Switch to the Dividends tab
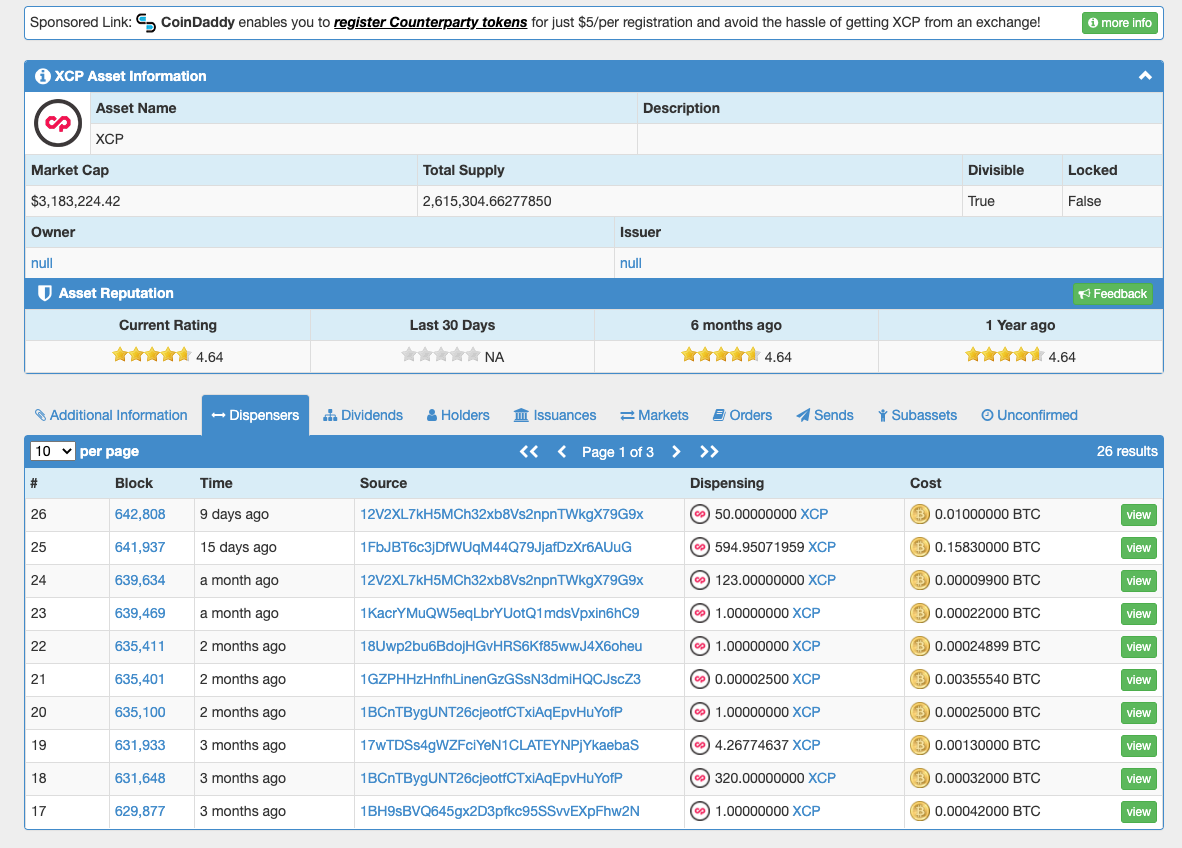 click(x=363, y=415)
